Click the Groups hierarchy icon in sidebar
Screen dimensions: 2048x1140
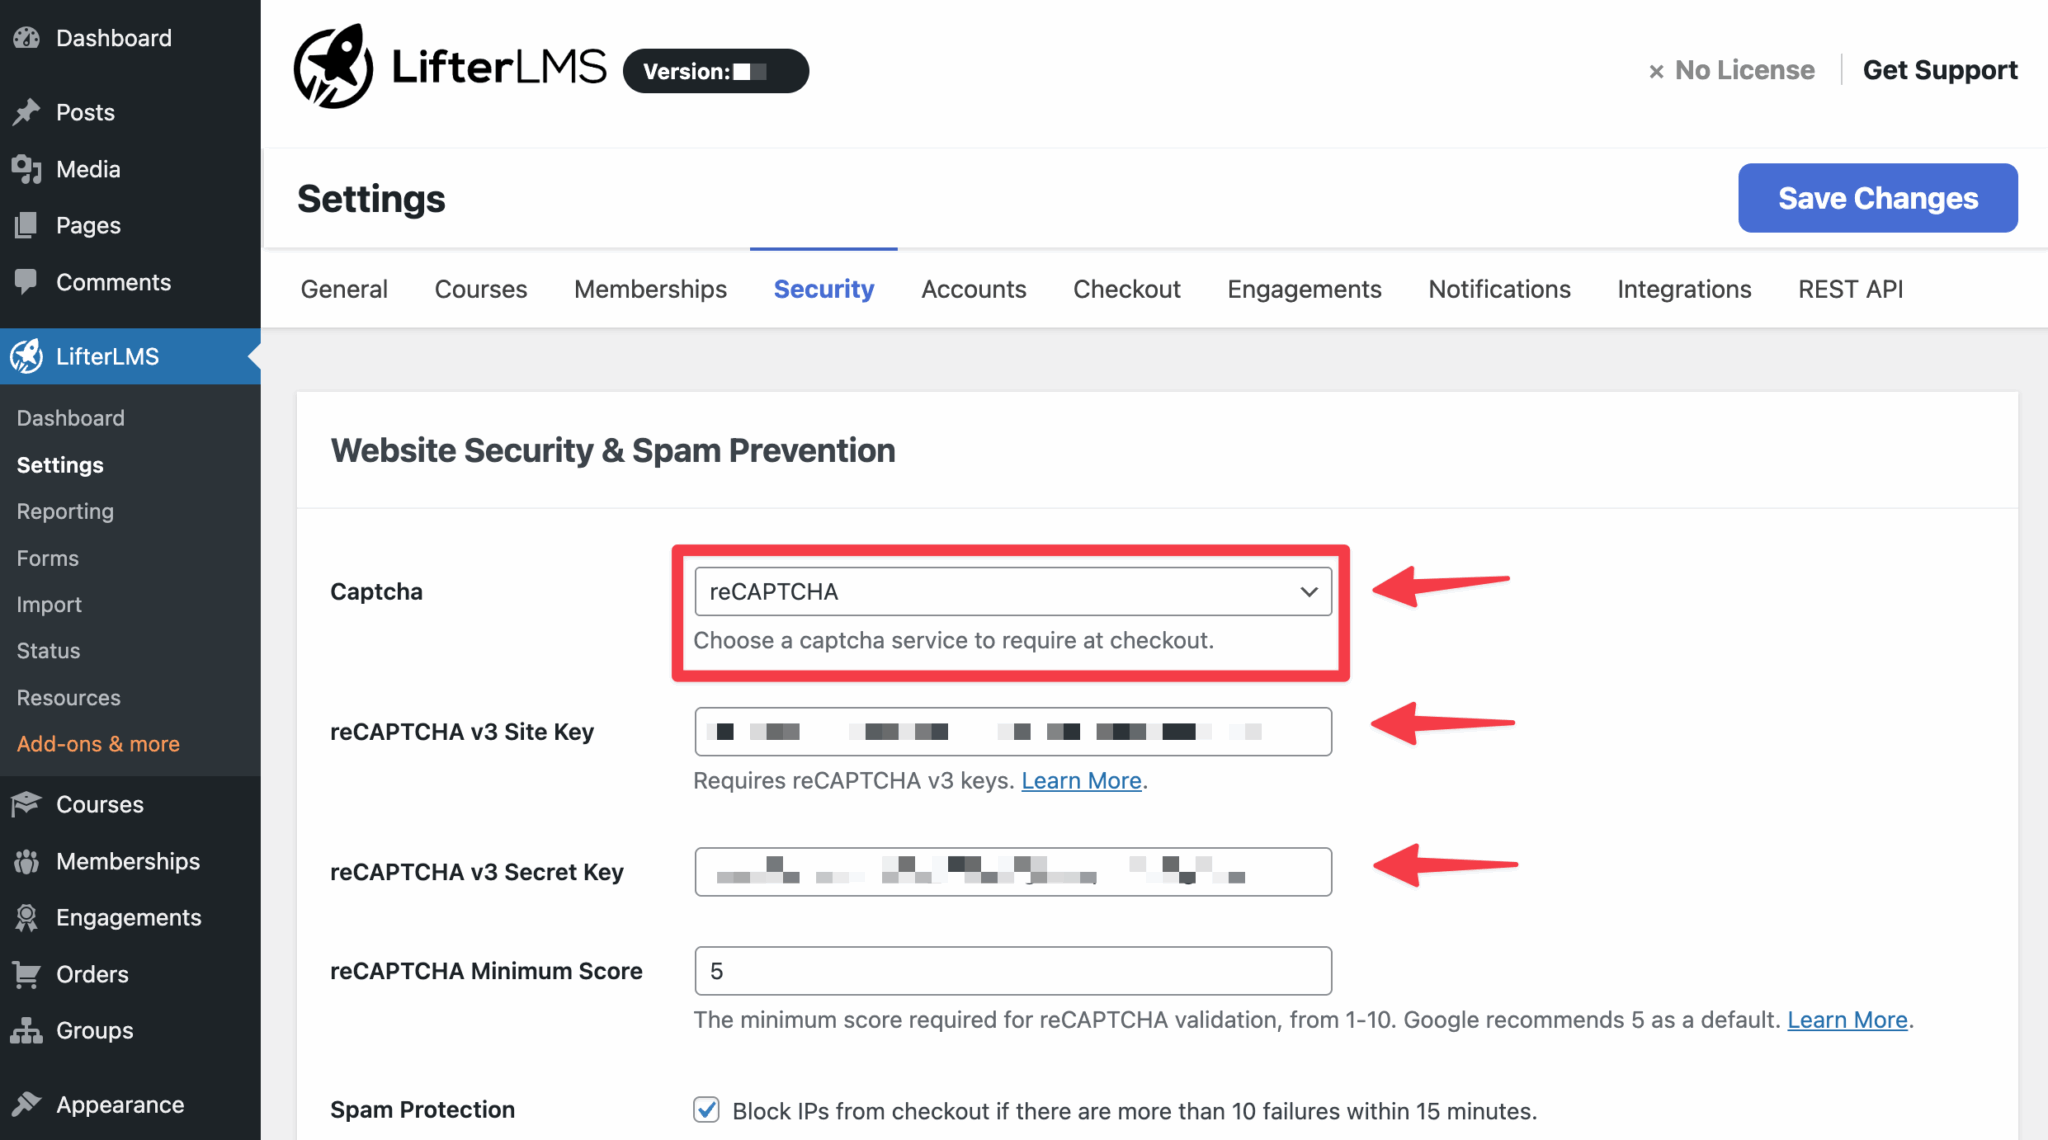pyautogui.click(x=26, y=1030)
